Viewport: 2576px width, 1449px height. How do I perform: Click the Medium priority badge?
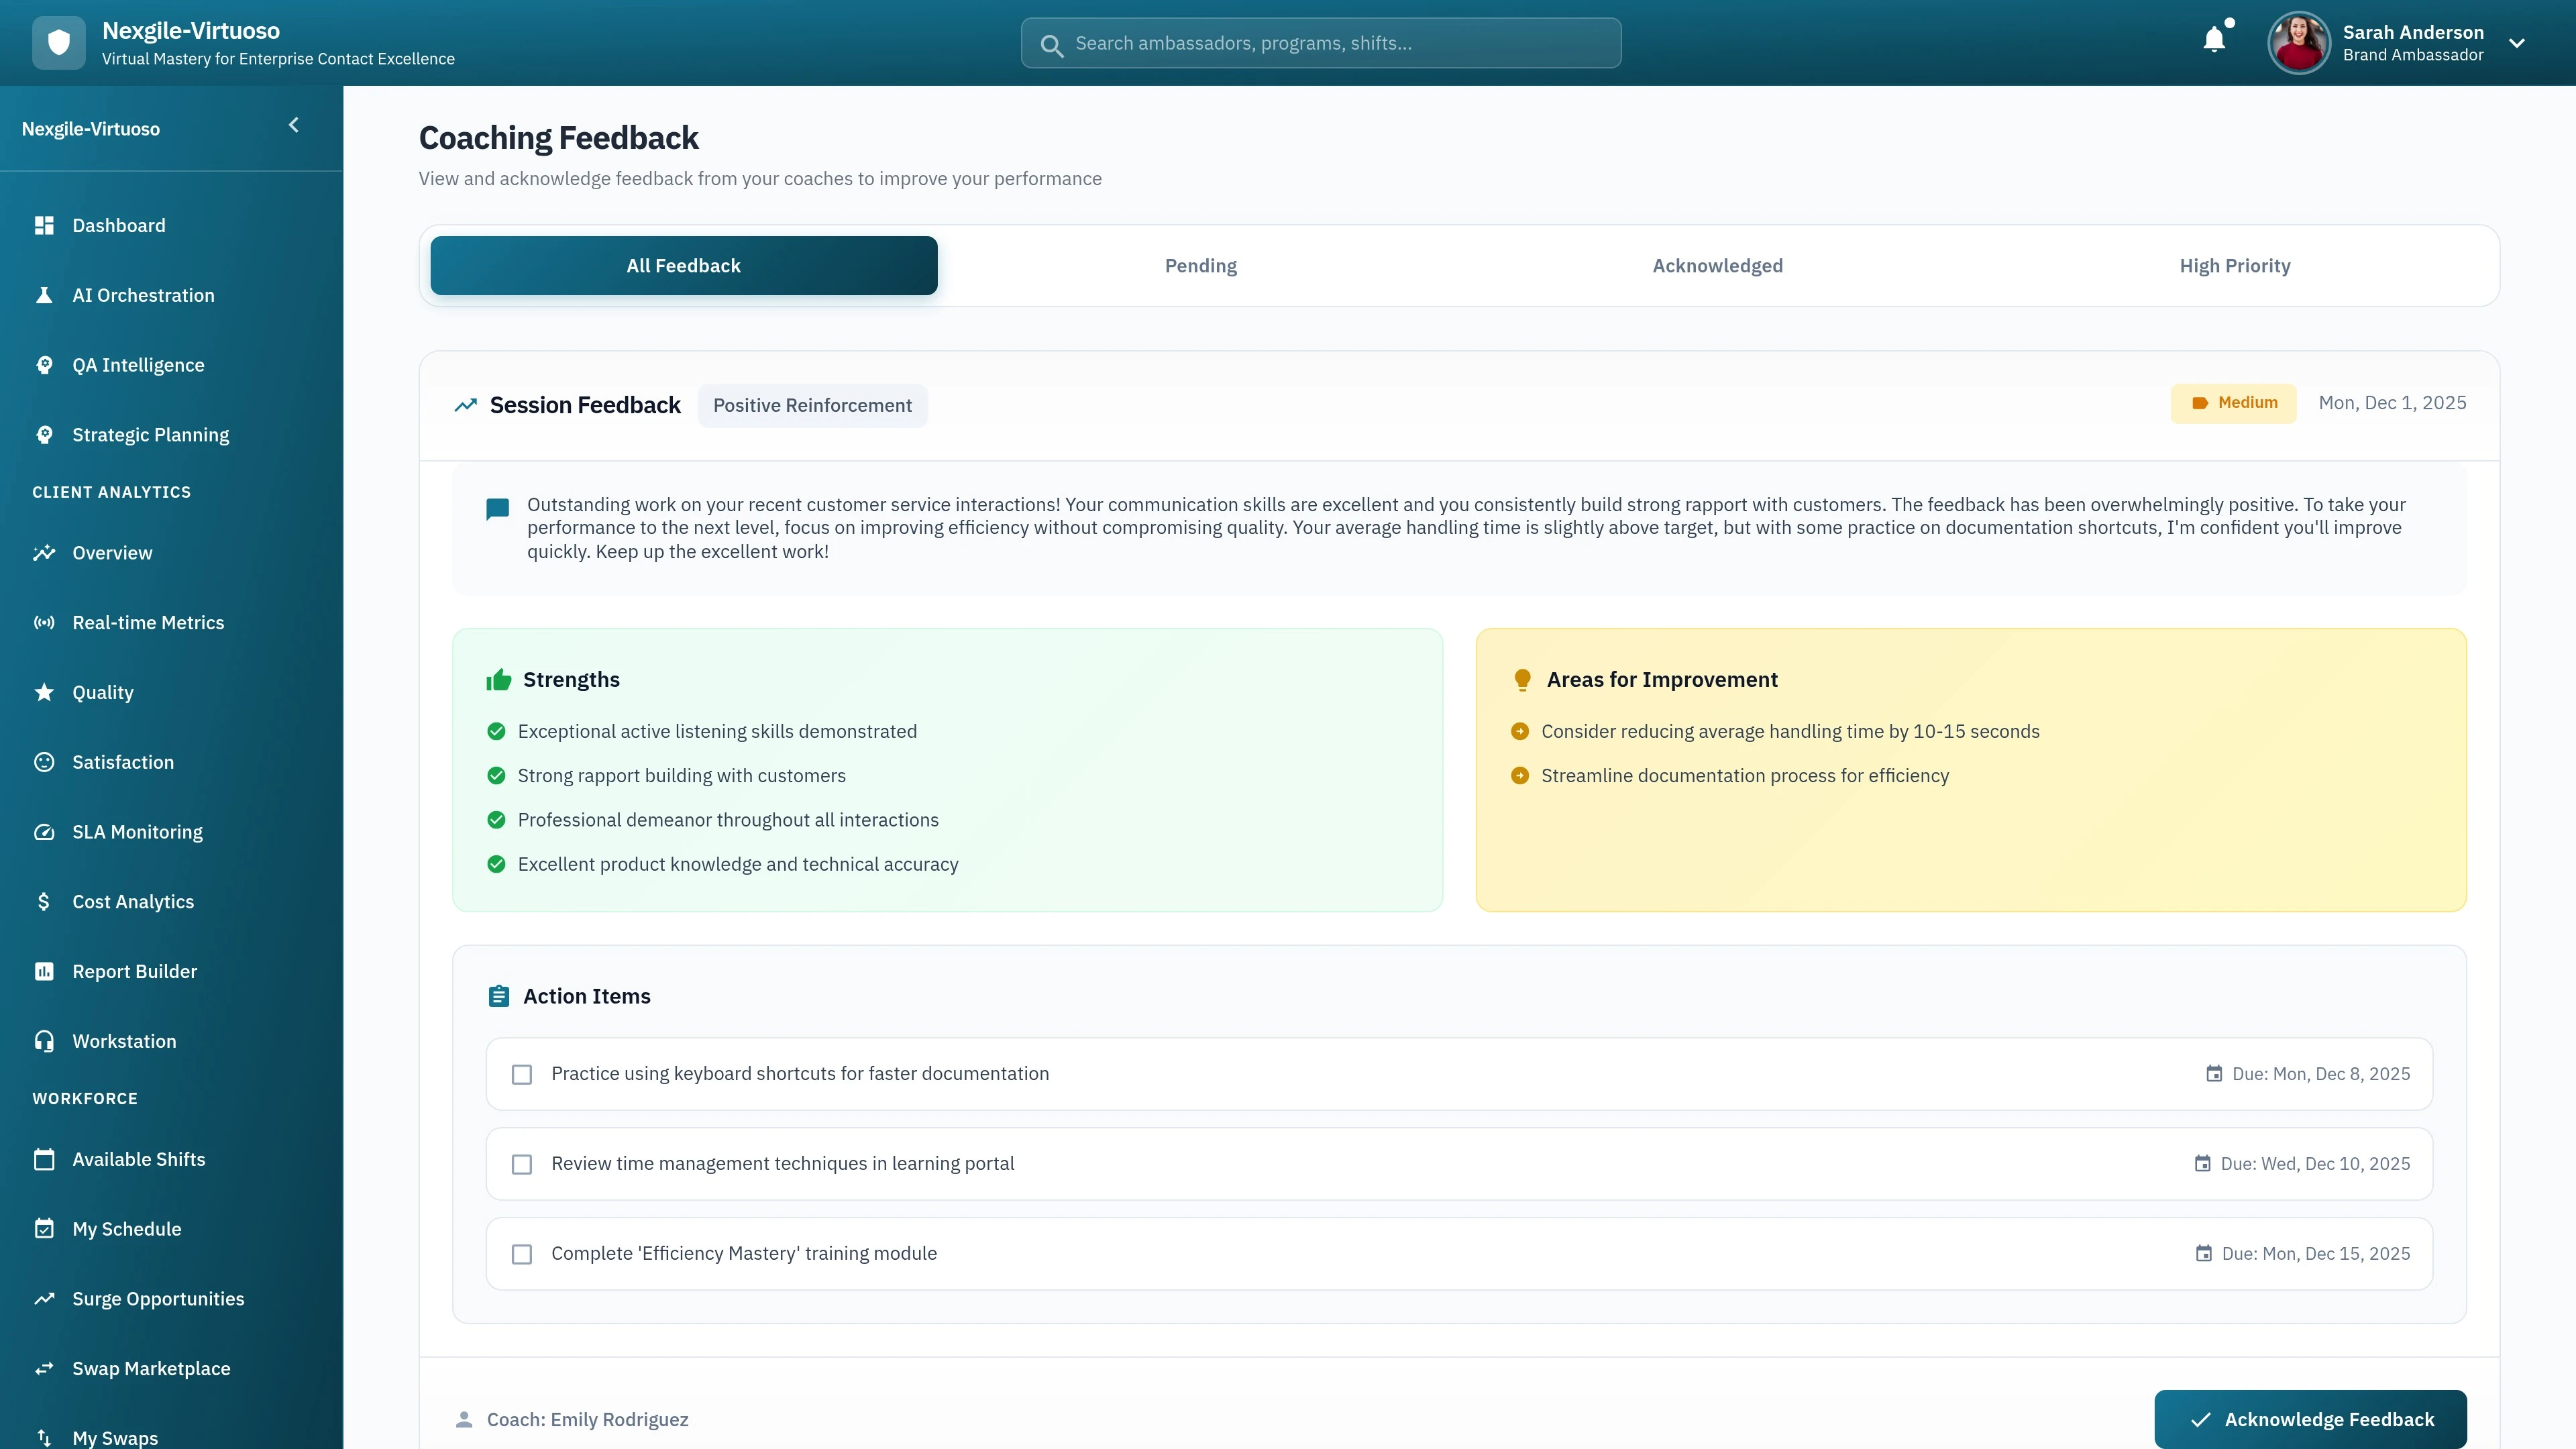coord(2233,403)
